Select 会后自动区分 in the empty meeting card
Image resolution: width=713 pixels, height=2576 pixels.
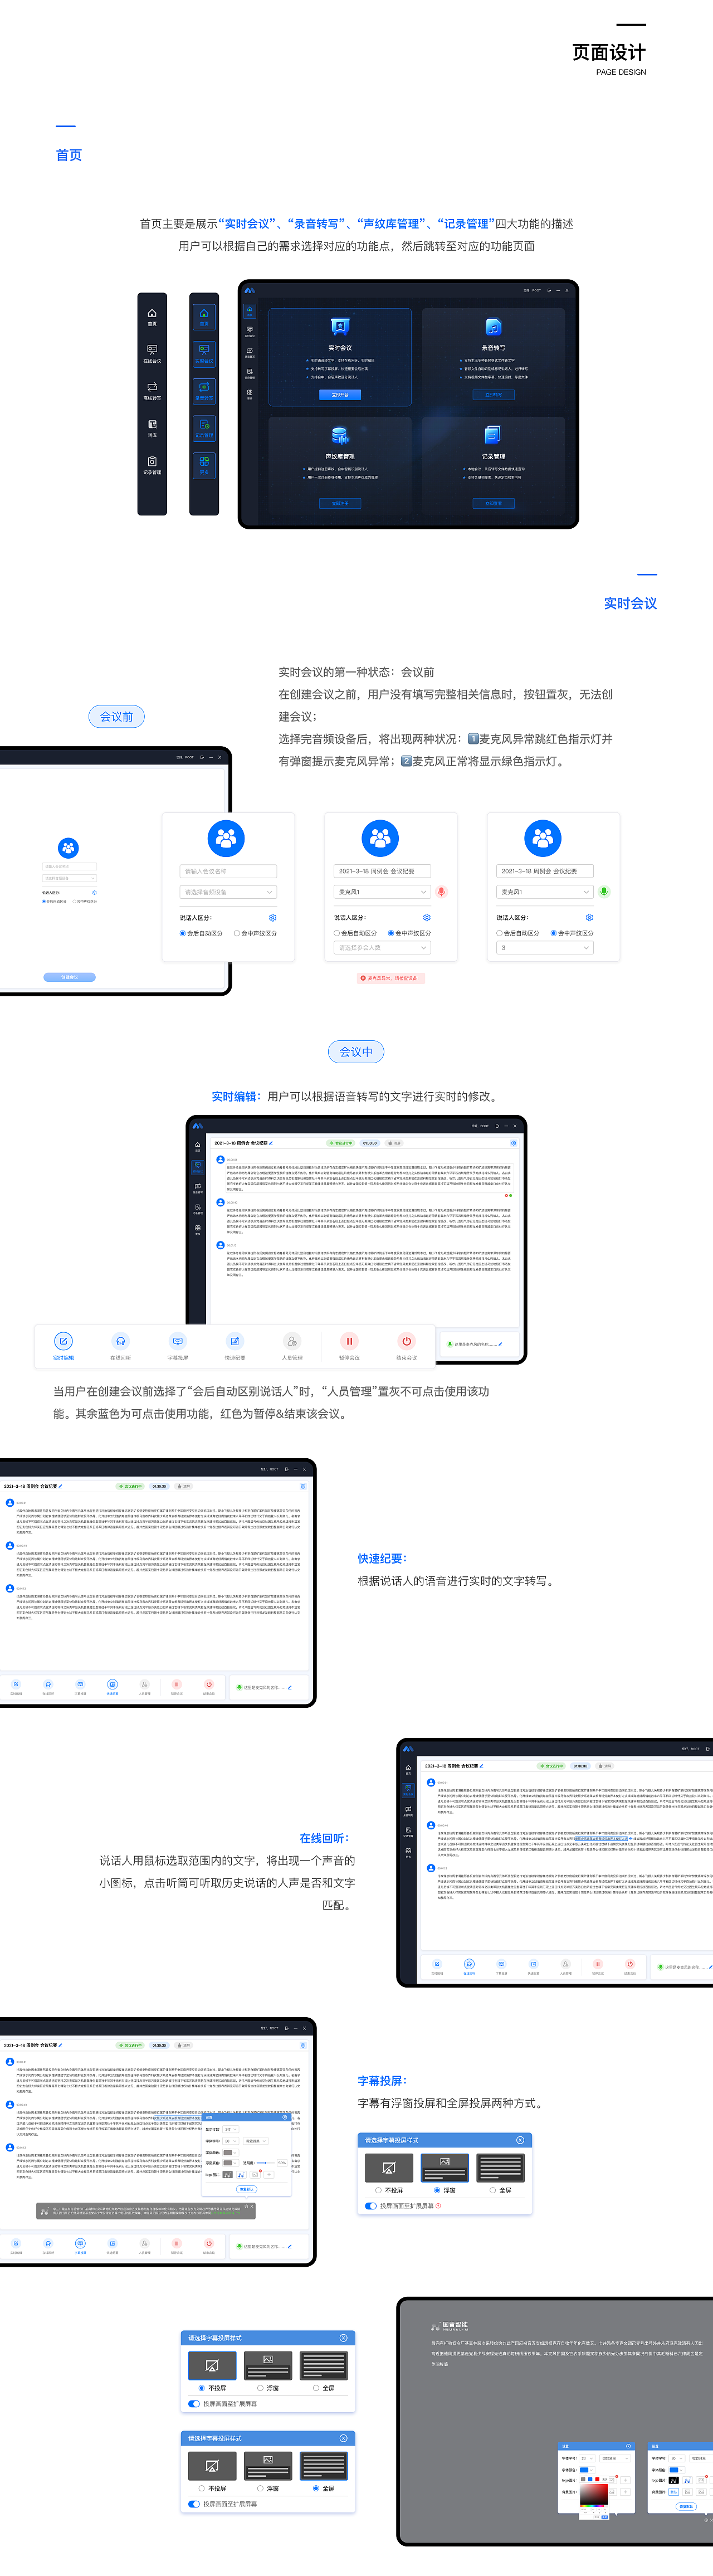pos(201,933)
